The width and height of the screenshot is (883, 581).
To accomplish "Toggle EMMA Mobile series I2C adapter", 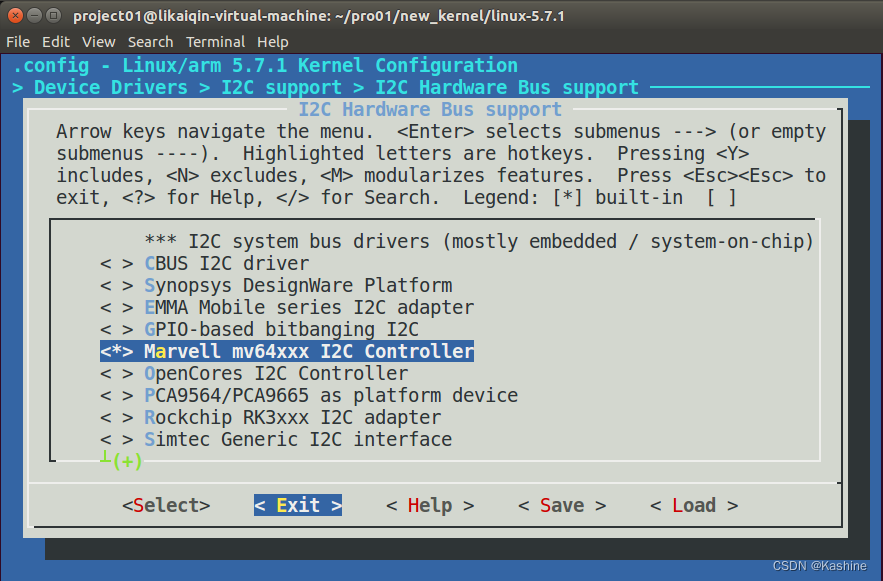I will [287, 307].
